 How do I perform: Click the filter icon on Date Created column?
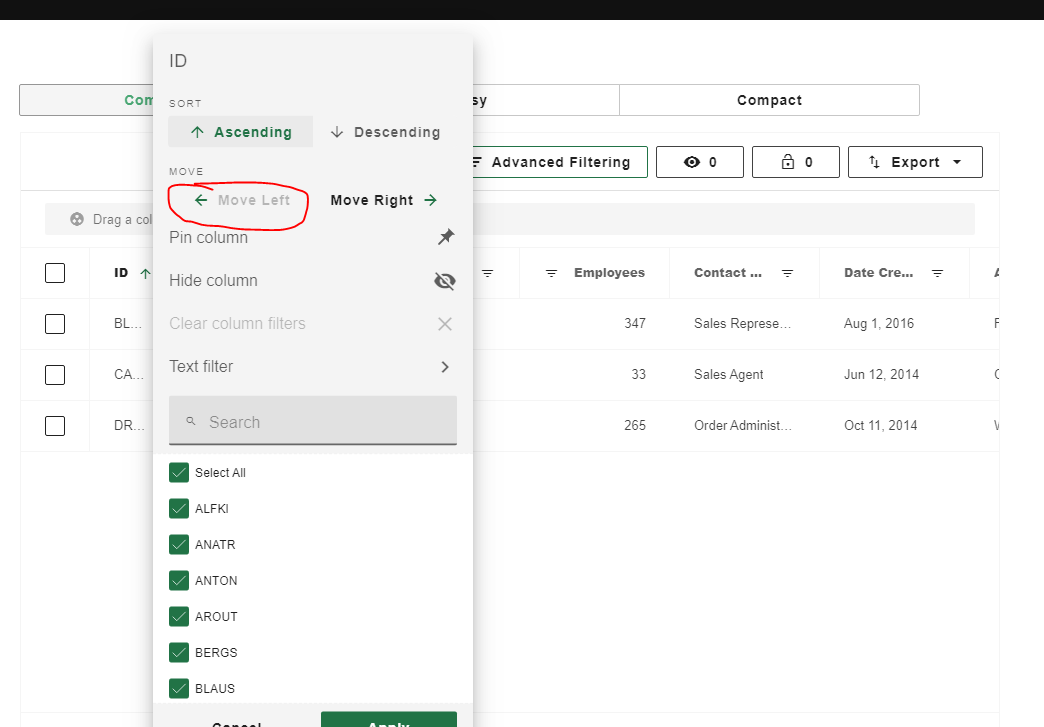point(937,273)
